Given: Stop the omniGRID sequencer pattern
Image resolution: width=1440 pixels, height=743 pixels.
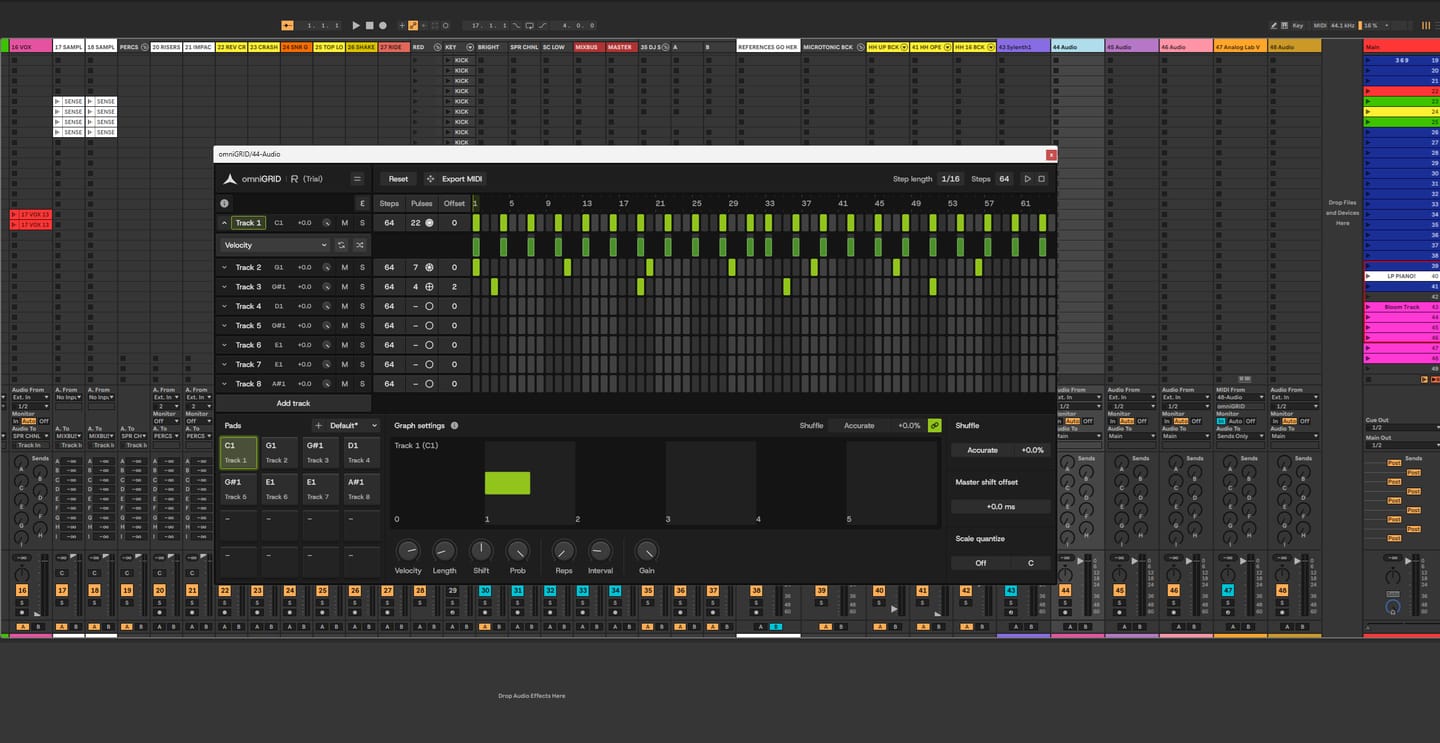Looking at the screenshot, I should click(1041, 179).
